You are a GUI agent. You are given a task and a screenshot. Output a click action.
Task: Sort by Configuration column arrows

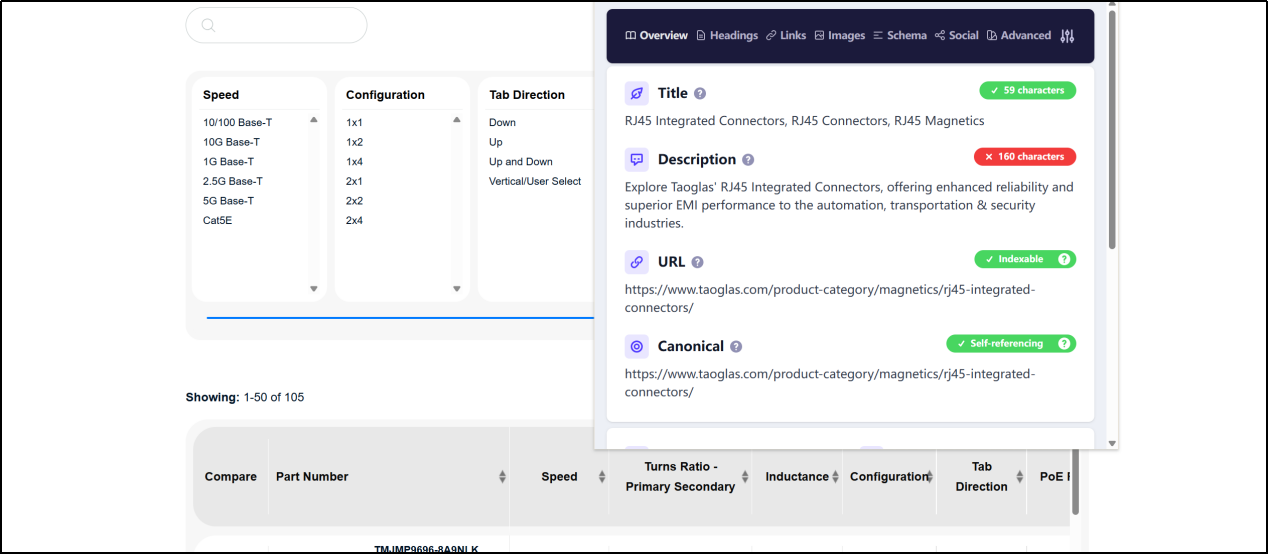[930, 477]
